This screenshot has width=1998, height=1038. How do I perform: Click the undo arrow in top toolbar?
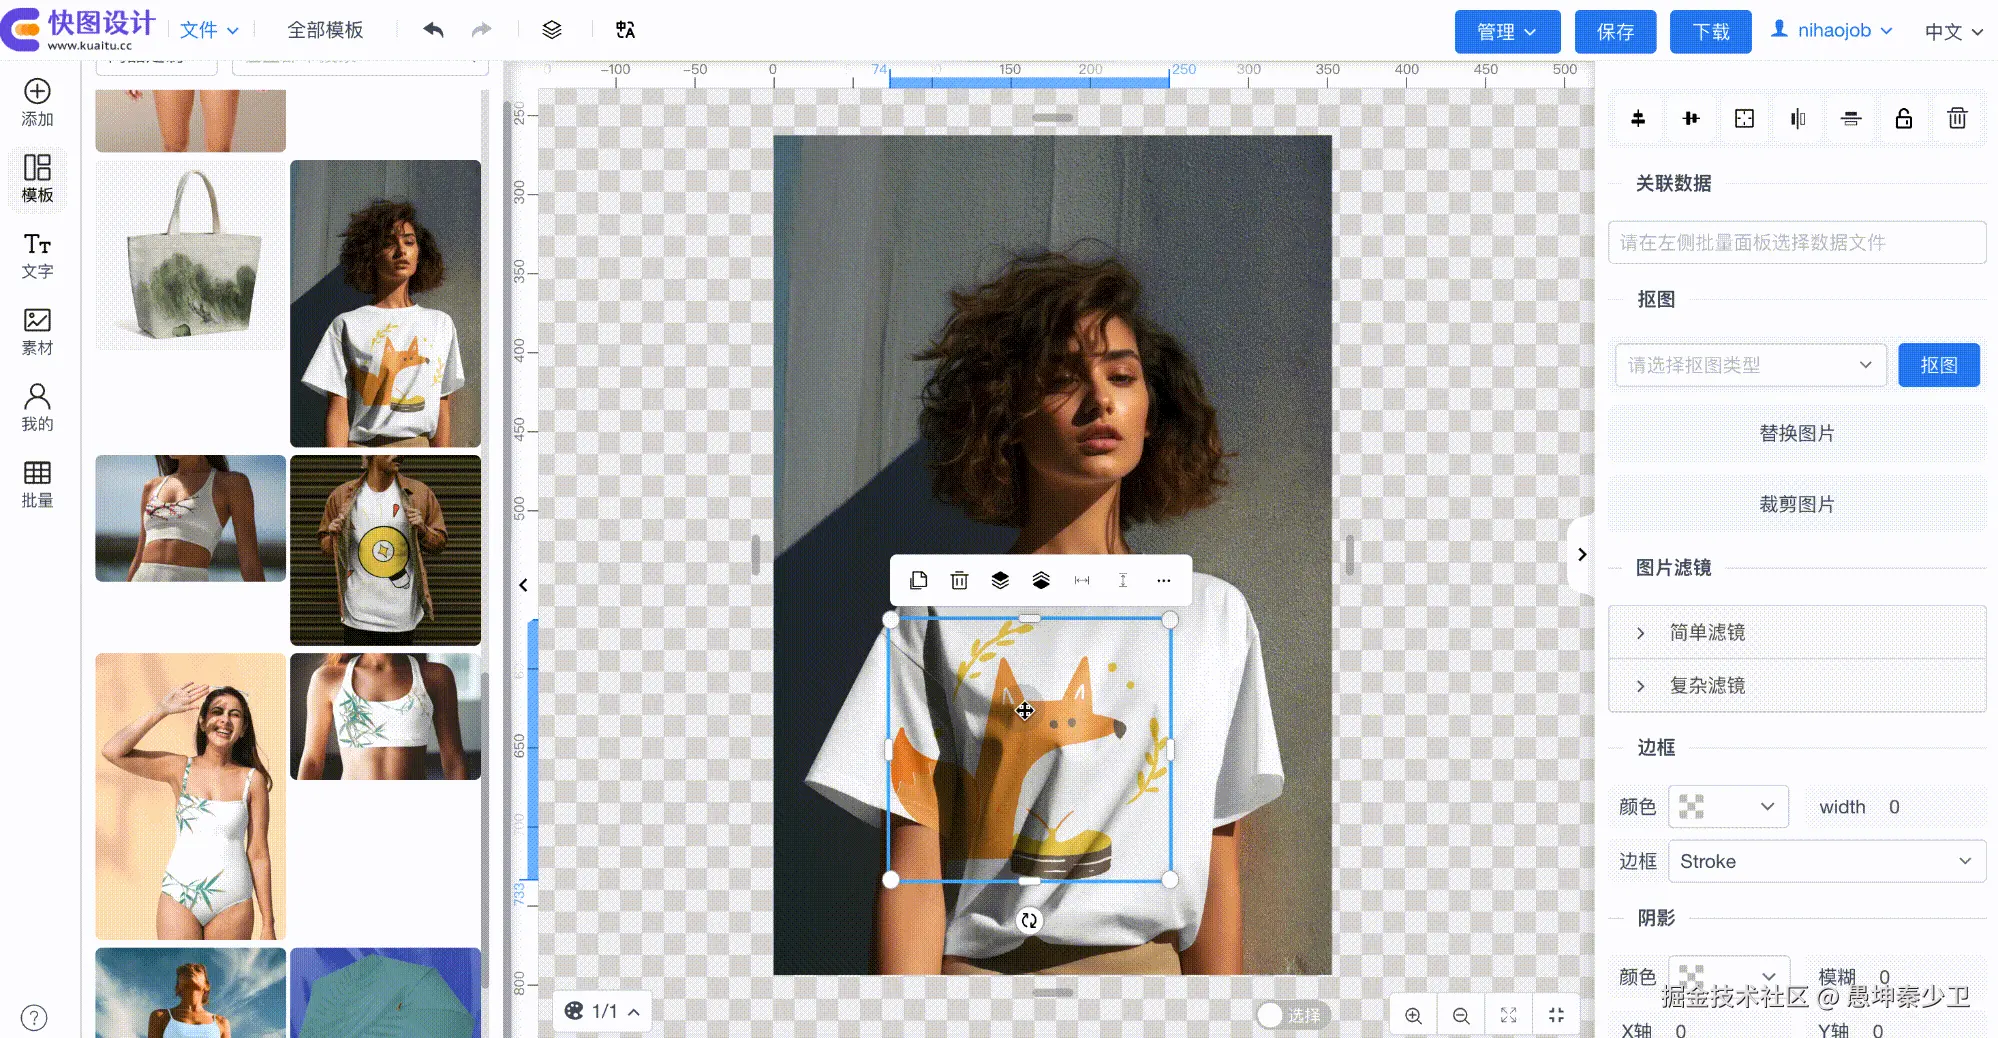coord(433,30)
